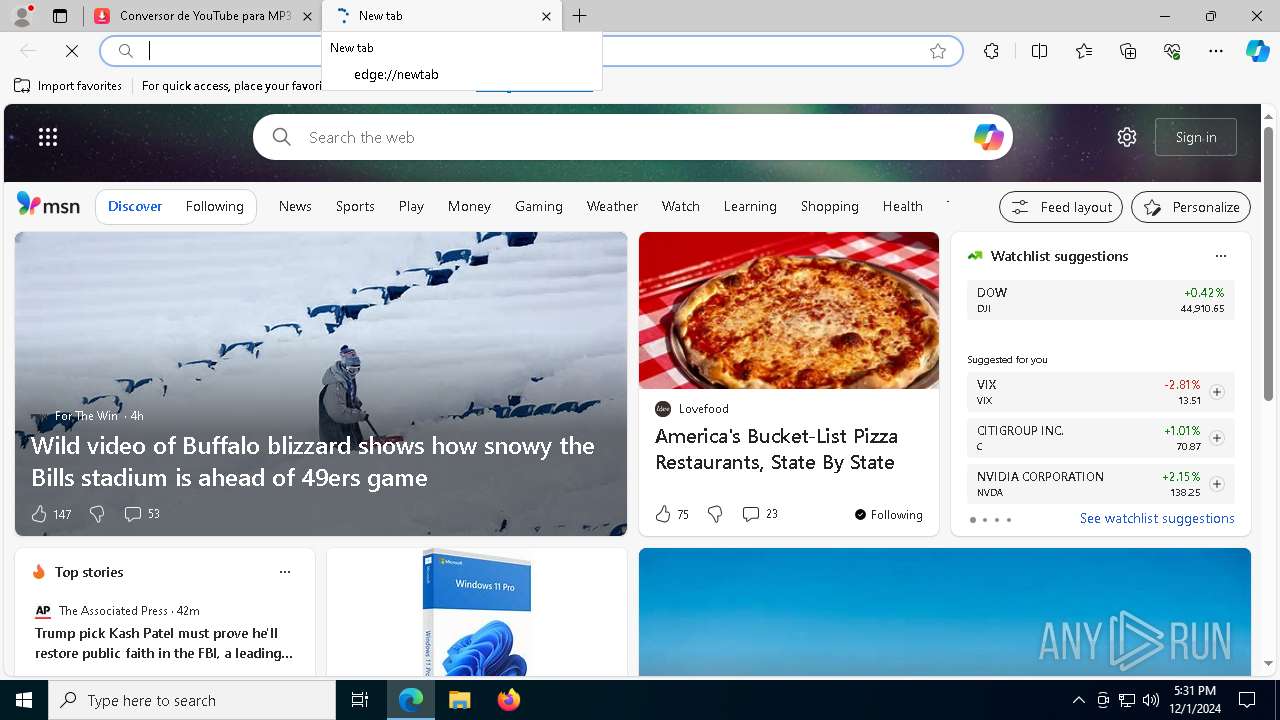The width and height of the screenshot is (1280, 720).
Task: Open the Gaming category
Action: (539, 206)
